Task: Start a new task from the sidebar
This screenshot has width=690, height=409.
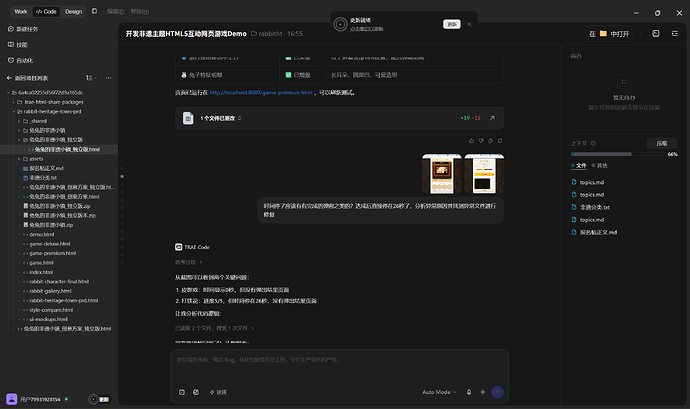Action: 23,29
